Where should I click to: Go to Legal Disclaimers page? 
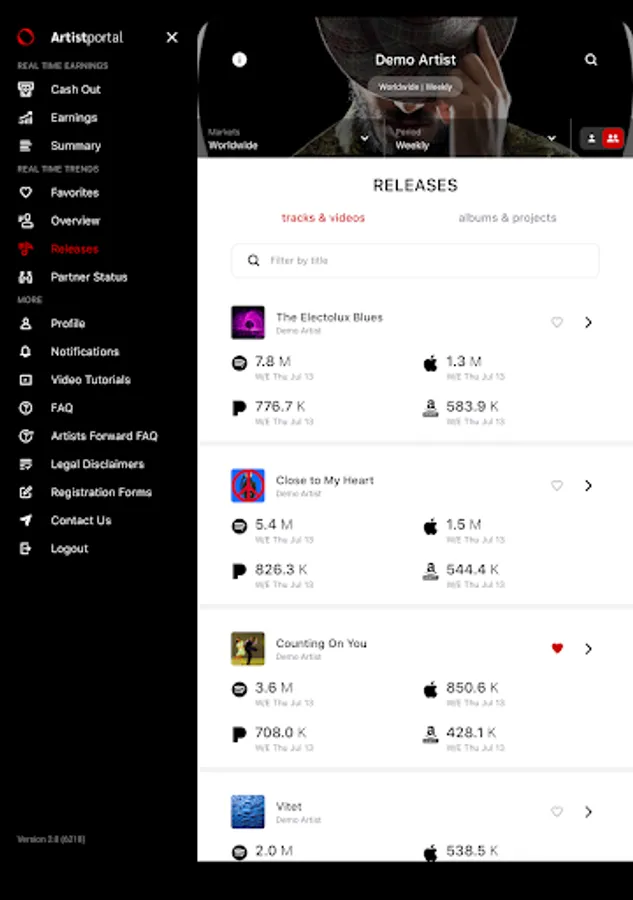pyautogui.click(x=98, y=464)
